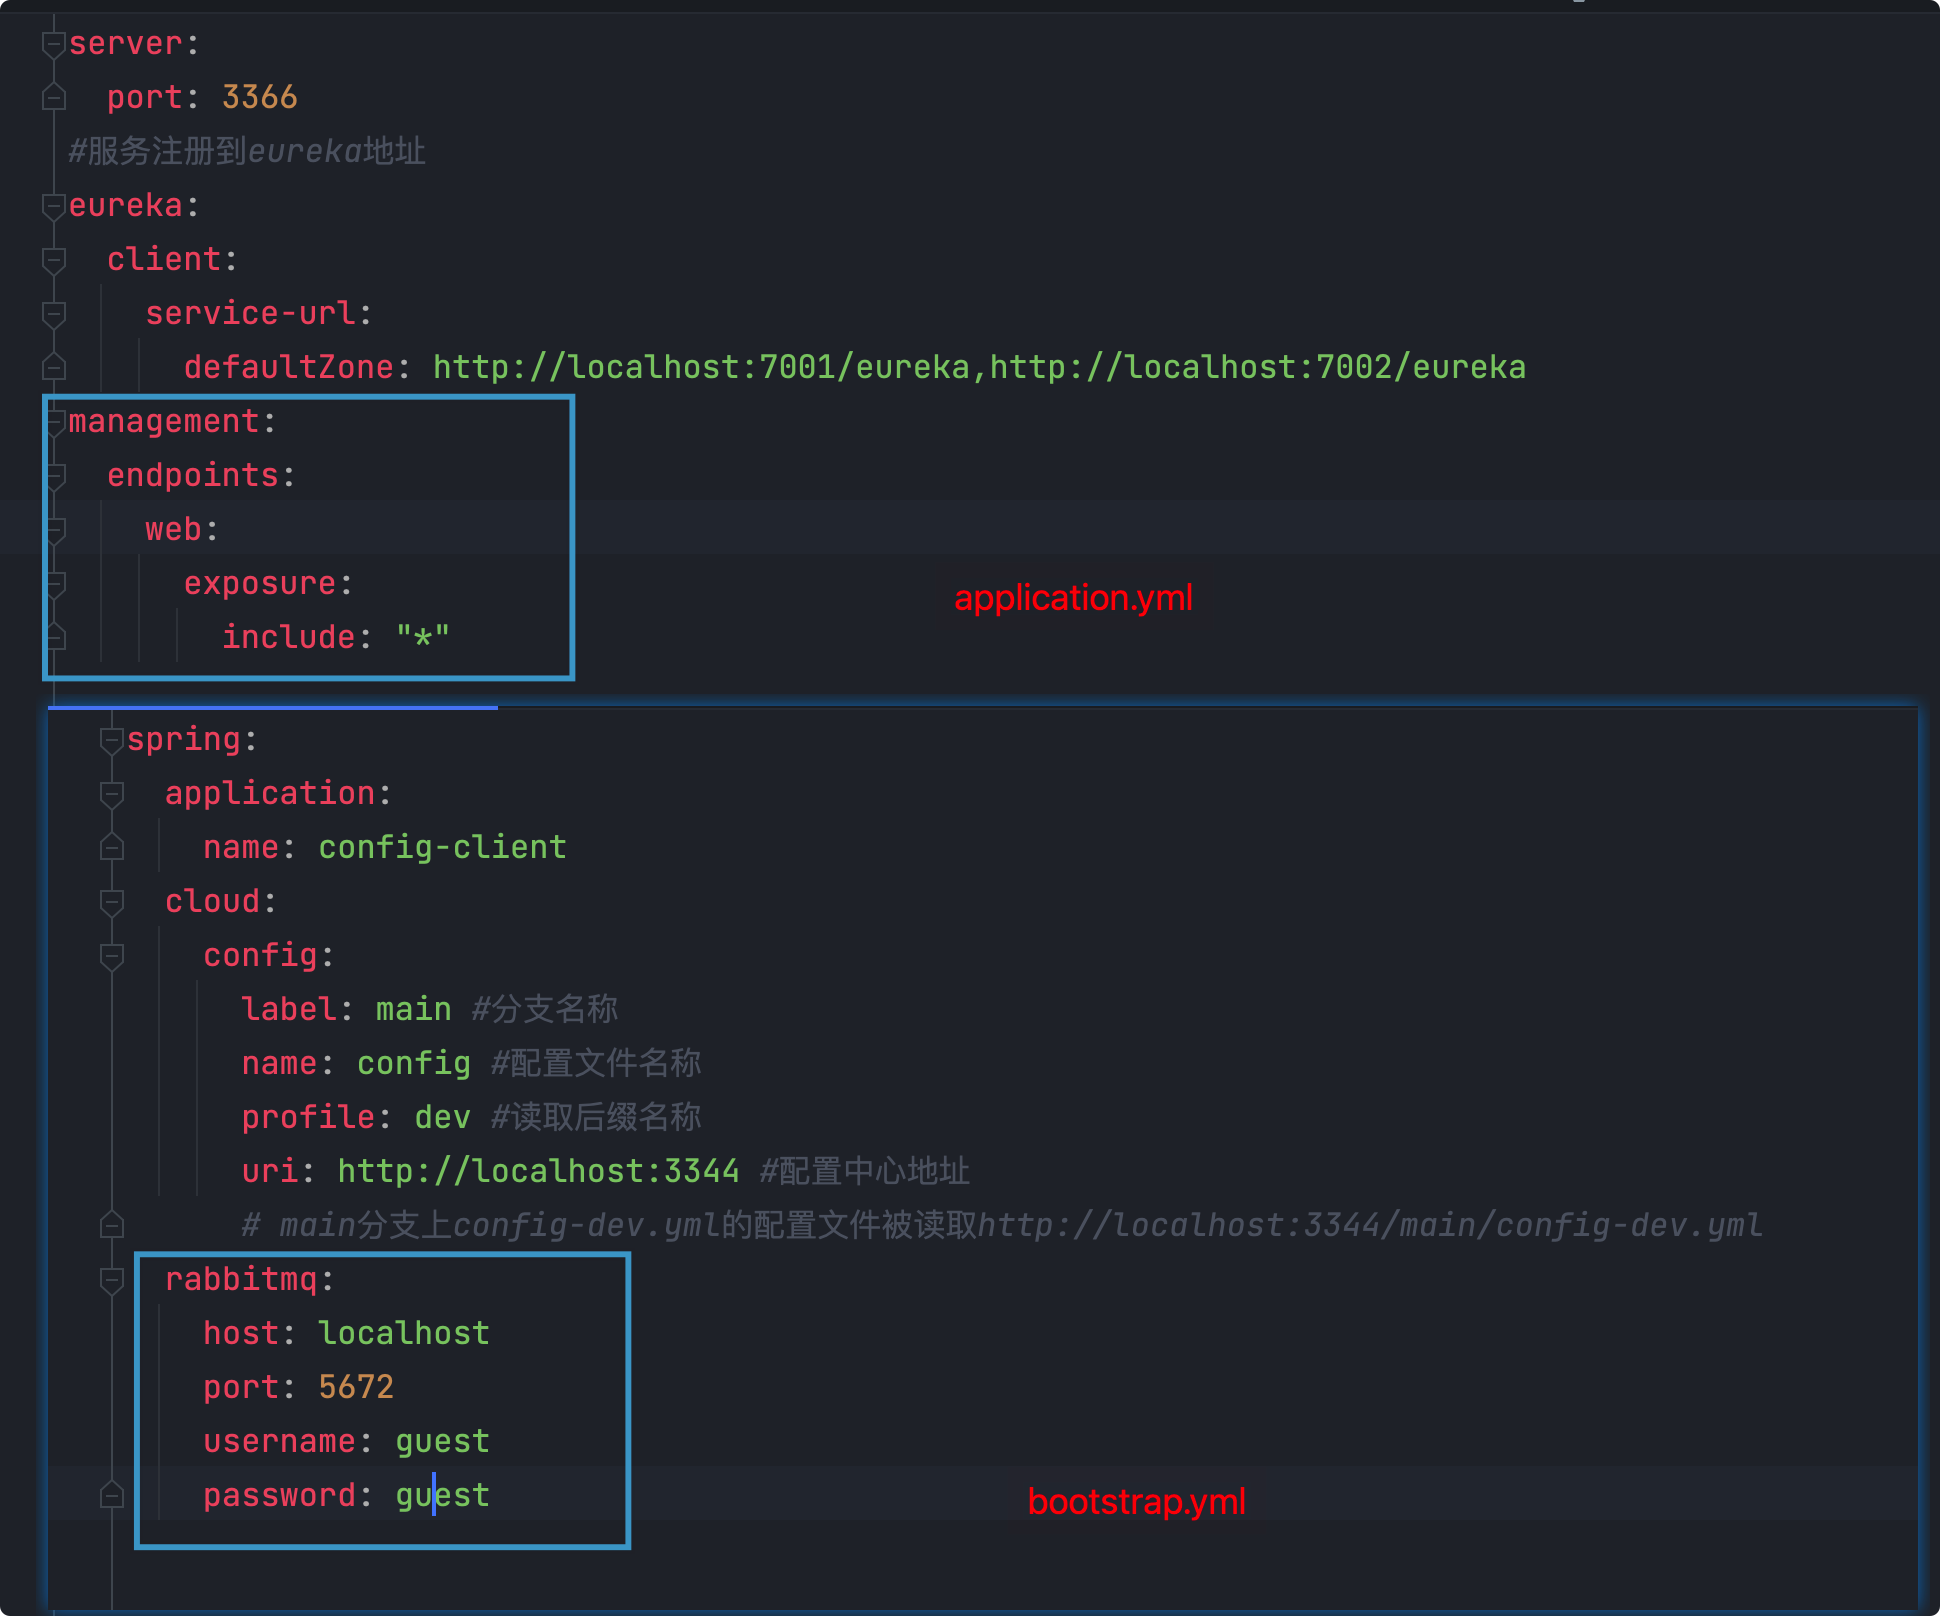Screen dimensions: 1940x1616
Task: Click the include "*" value
Action: pyautogui.click(x=422, y=638)
